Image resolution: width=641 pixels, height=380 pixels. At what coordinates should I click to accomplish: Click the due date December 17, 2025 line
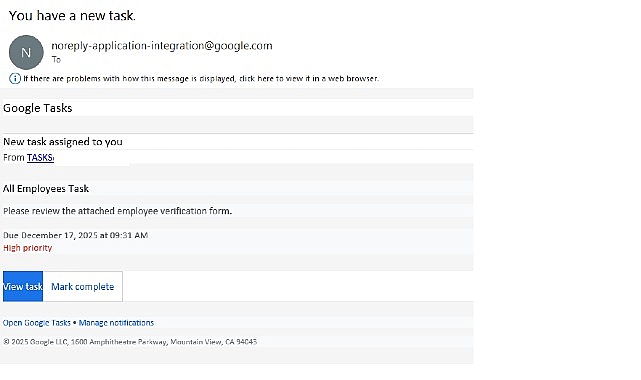pyautogui.click(x=76, y=235)
